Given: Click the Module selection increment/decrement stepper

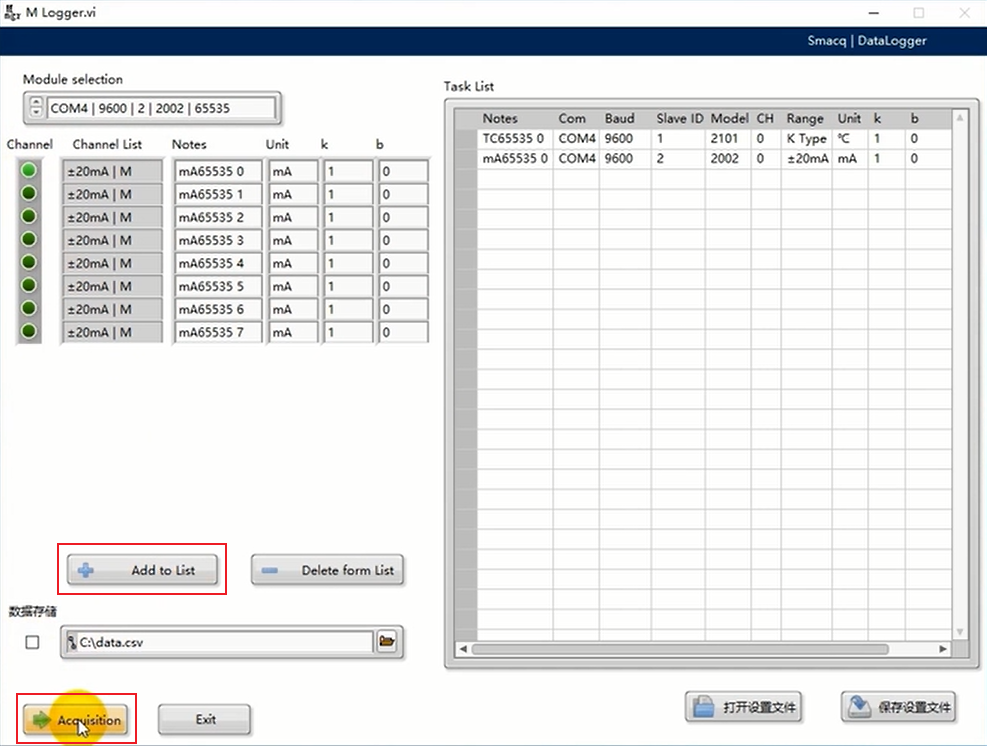Looking at the screenshot, I should (36, 108).
